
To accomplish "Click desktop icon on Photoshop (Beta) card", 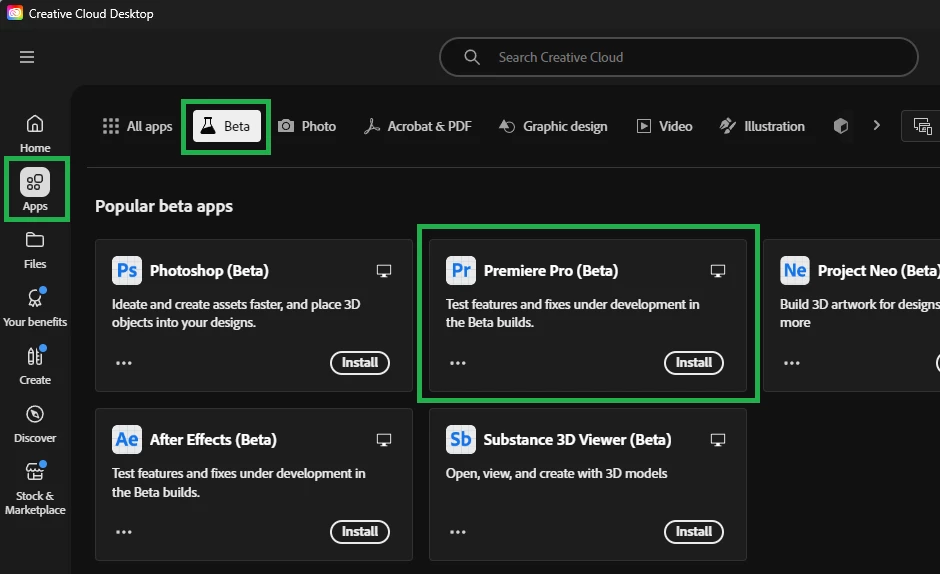I will coord(384,271).
